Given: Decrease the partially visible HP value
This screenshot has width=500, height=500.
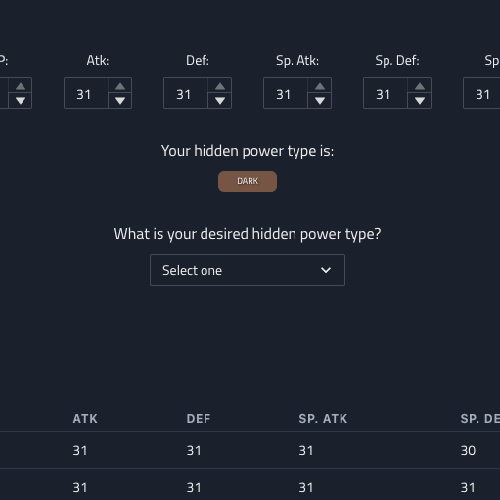Looking at the screenshot, I should tap(20, 101).
